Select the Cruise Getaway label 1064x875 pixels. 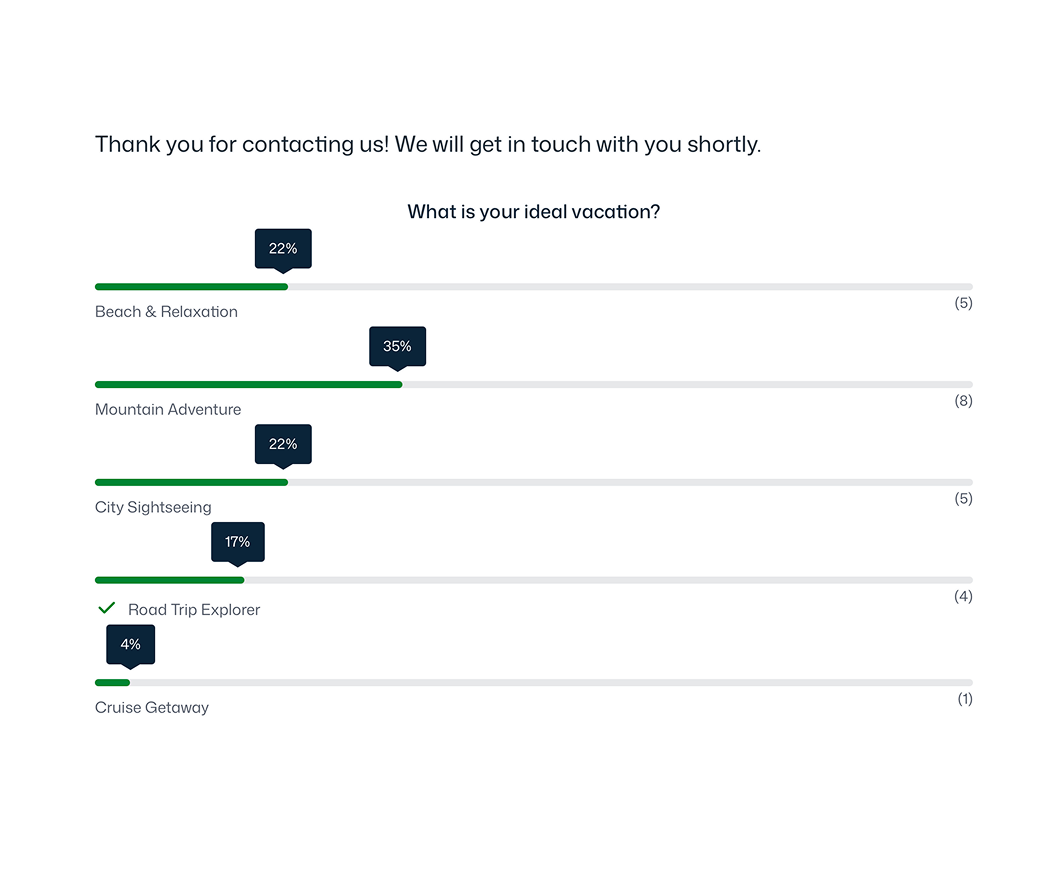pos(152,707)
